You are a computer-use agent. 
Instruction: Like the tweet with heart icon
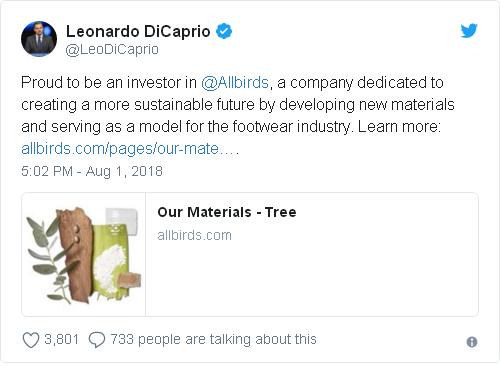31,340
